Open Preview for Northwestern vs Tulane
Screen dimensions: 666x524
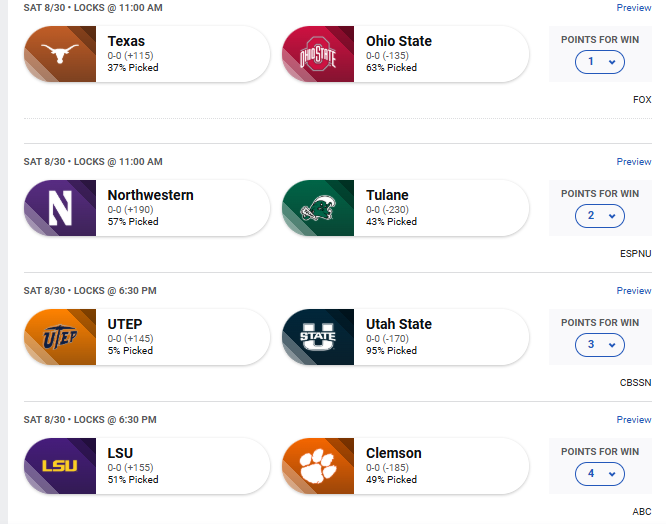point(634,162)
